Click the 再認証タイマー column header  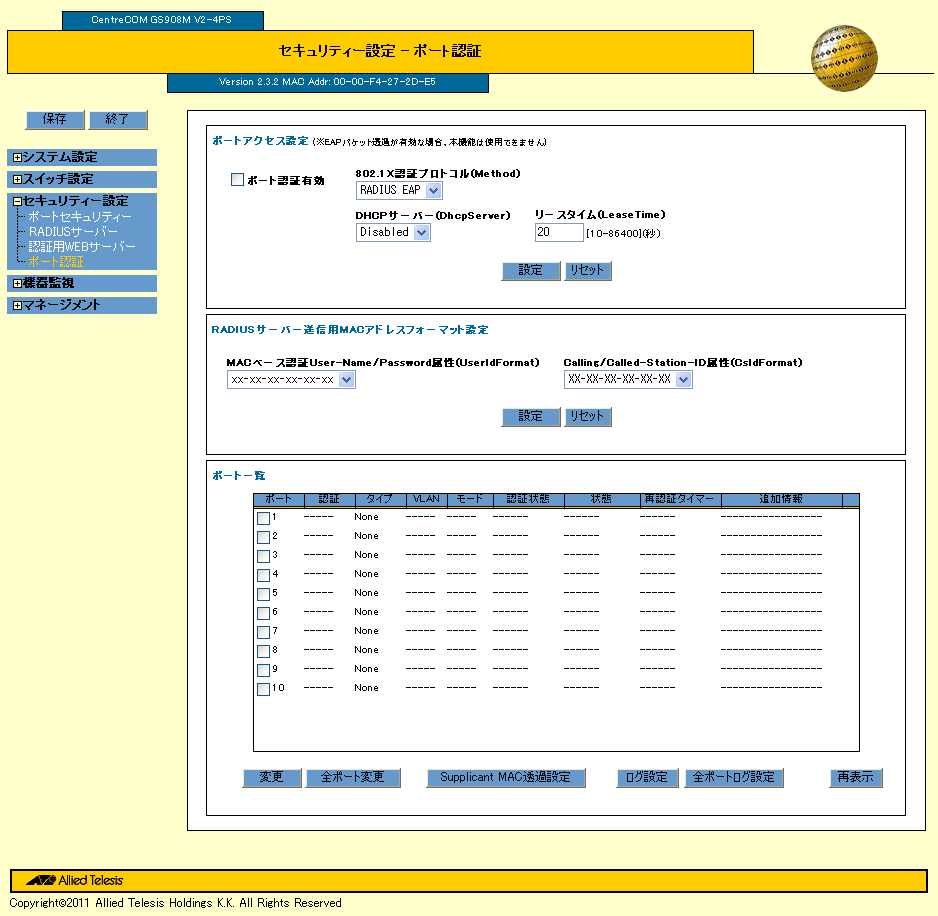click(680, 499)
